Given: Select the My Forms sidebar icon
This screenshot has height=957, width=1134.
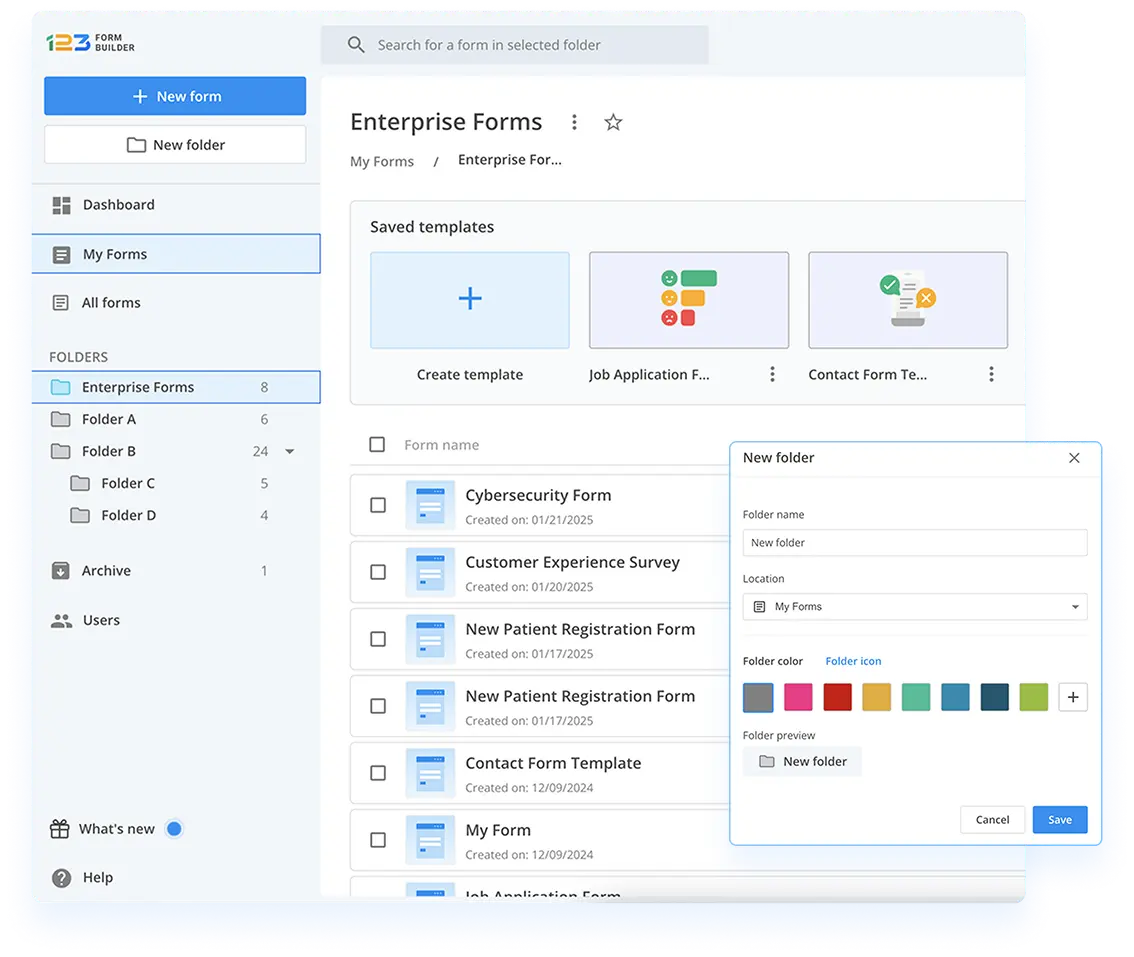Looking at the screenshot, I should tap(62, 253).
